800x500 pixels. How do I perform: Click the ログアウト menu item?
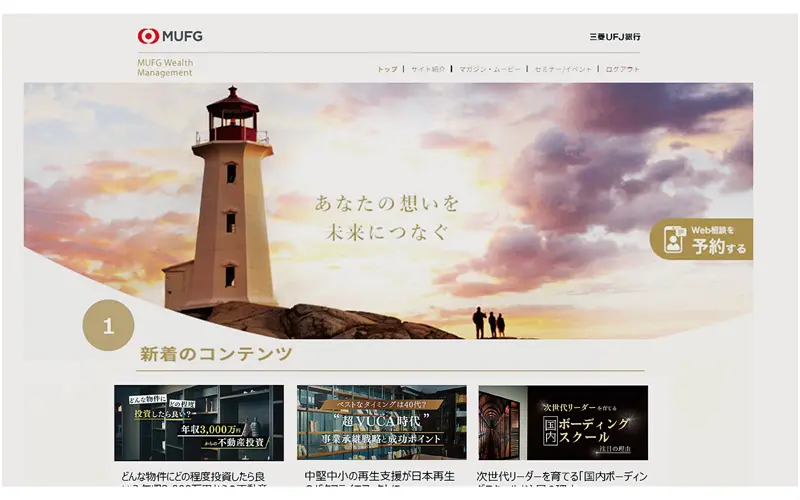[622, 69]
